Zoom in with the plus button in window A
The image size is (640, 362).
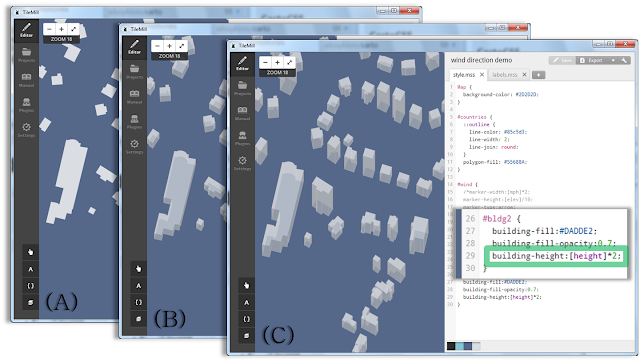(x=61, y=29)
